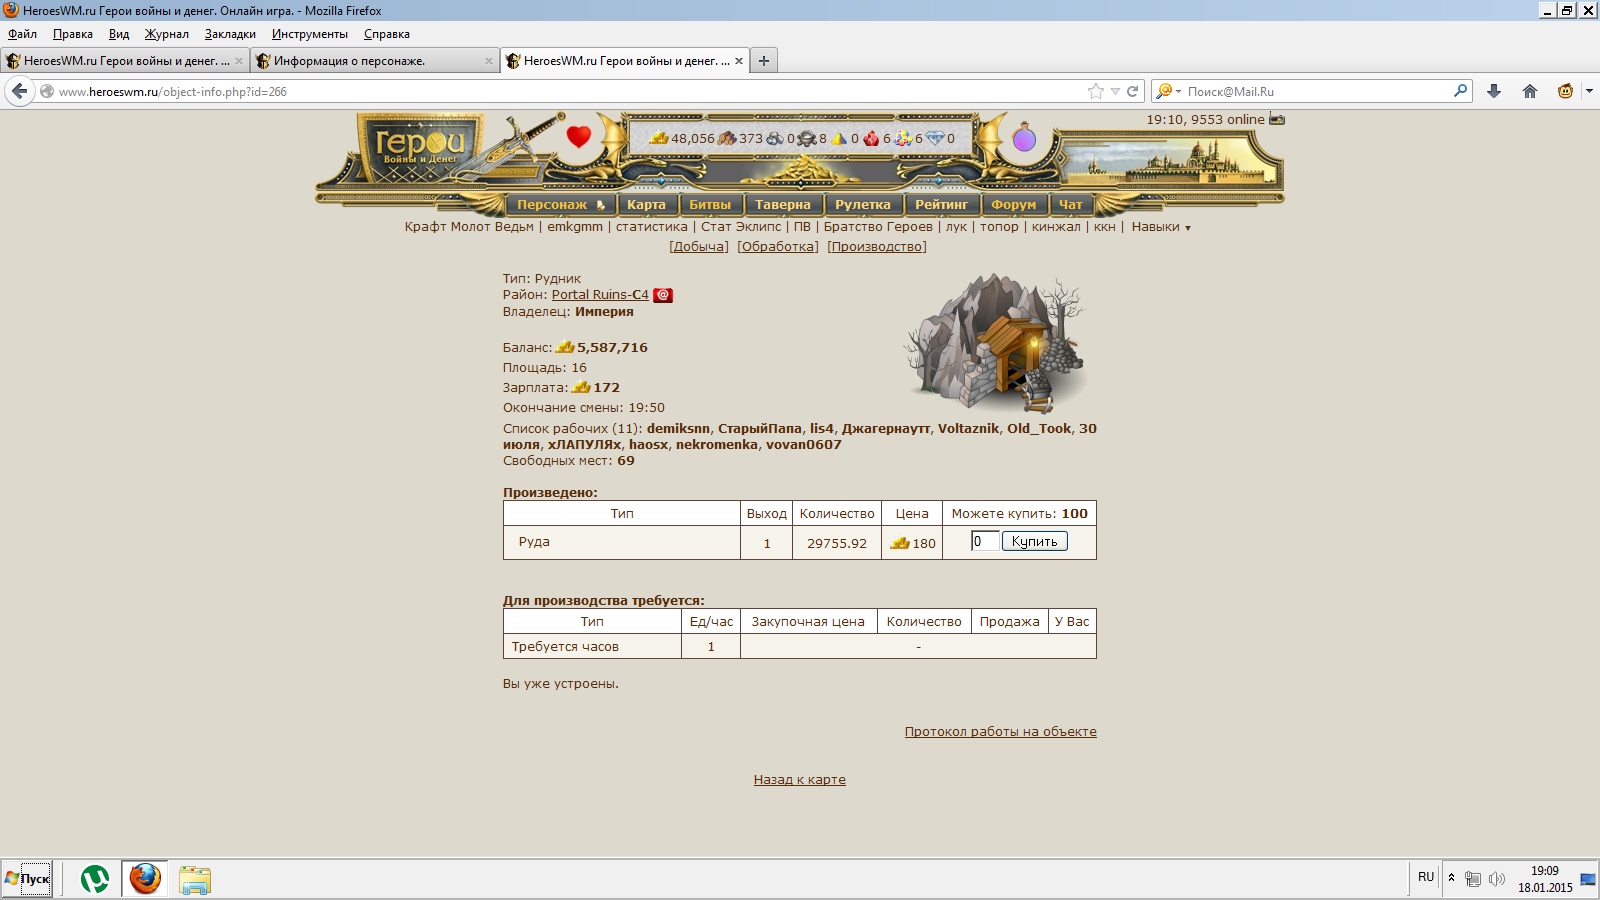The image size is (1600, 900).
Task: Click the Firefox icon in the taskbar
Action: coord(145,879)
